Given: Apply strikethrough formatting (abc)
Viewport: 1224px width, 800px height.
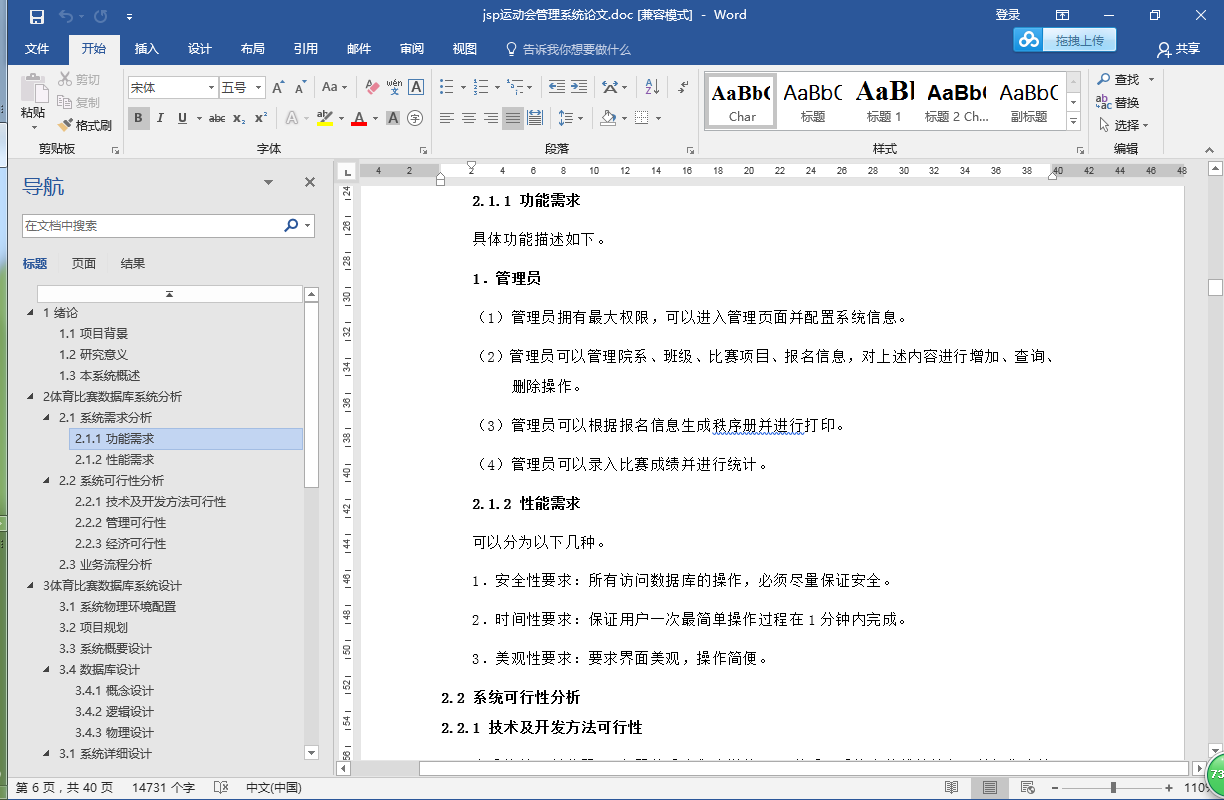Looking at the screenshot, I should (x=217, y=118).
